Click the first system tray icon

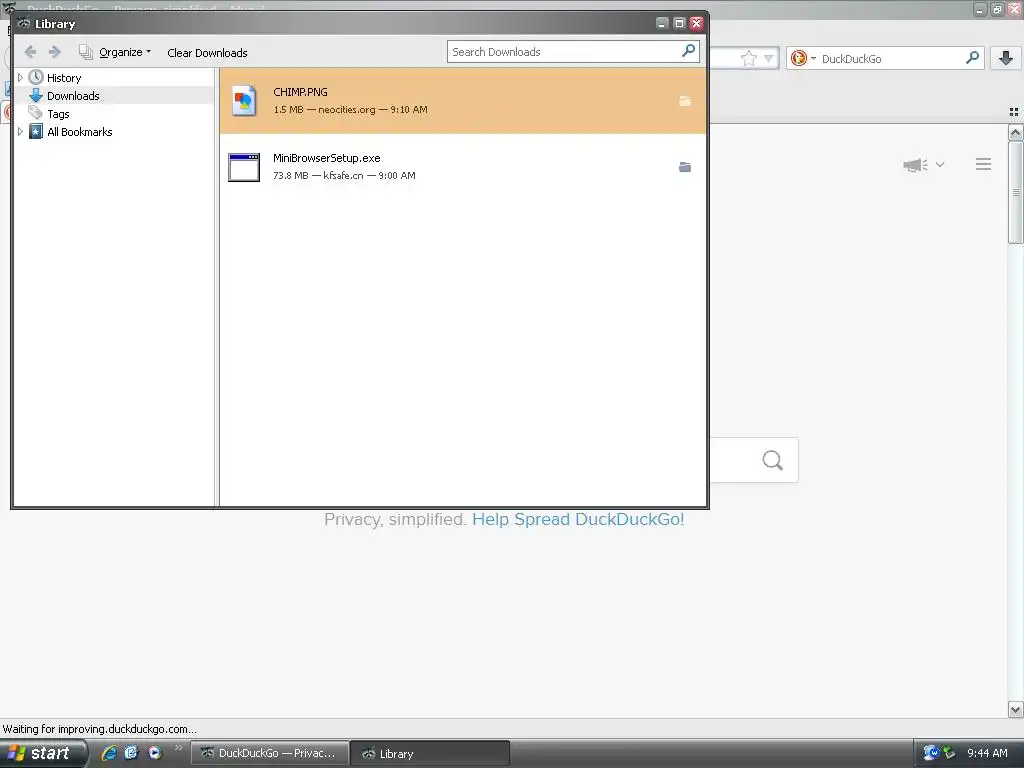(931, 753)
